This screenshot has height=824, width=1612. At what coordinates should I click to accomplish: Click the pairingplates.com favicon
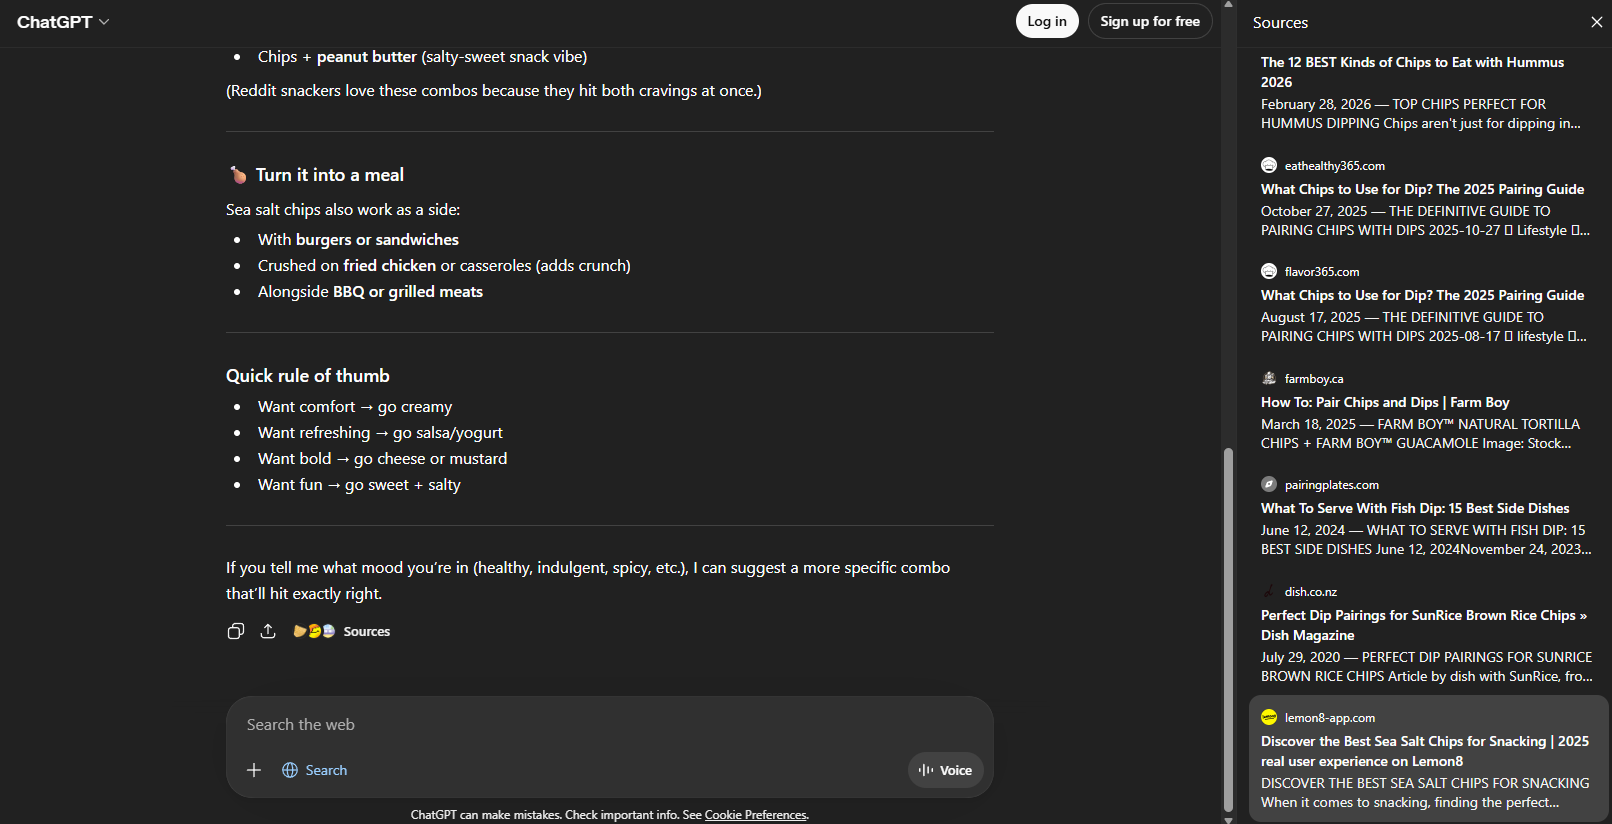[x=1269, y=484]
